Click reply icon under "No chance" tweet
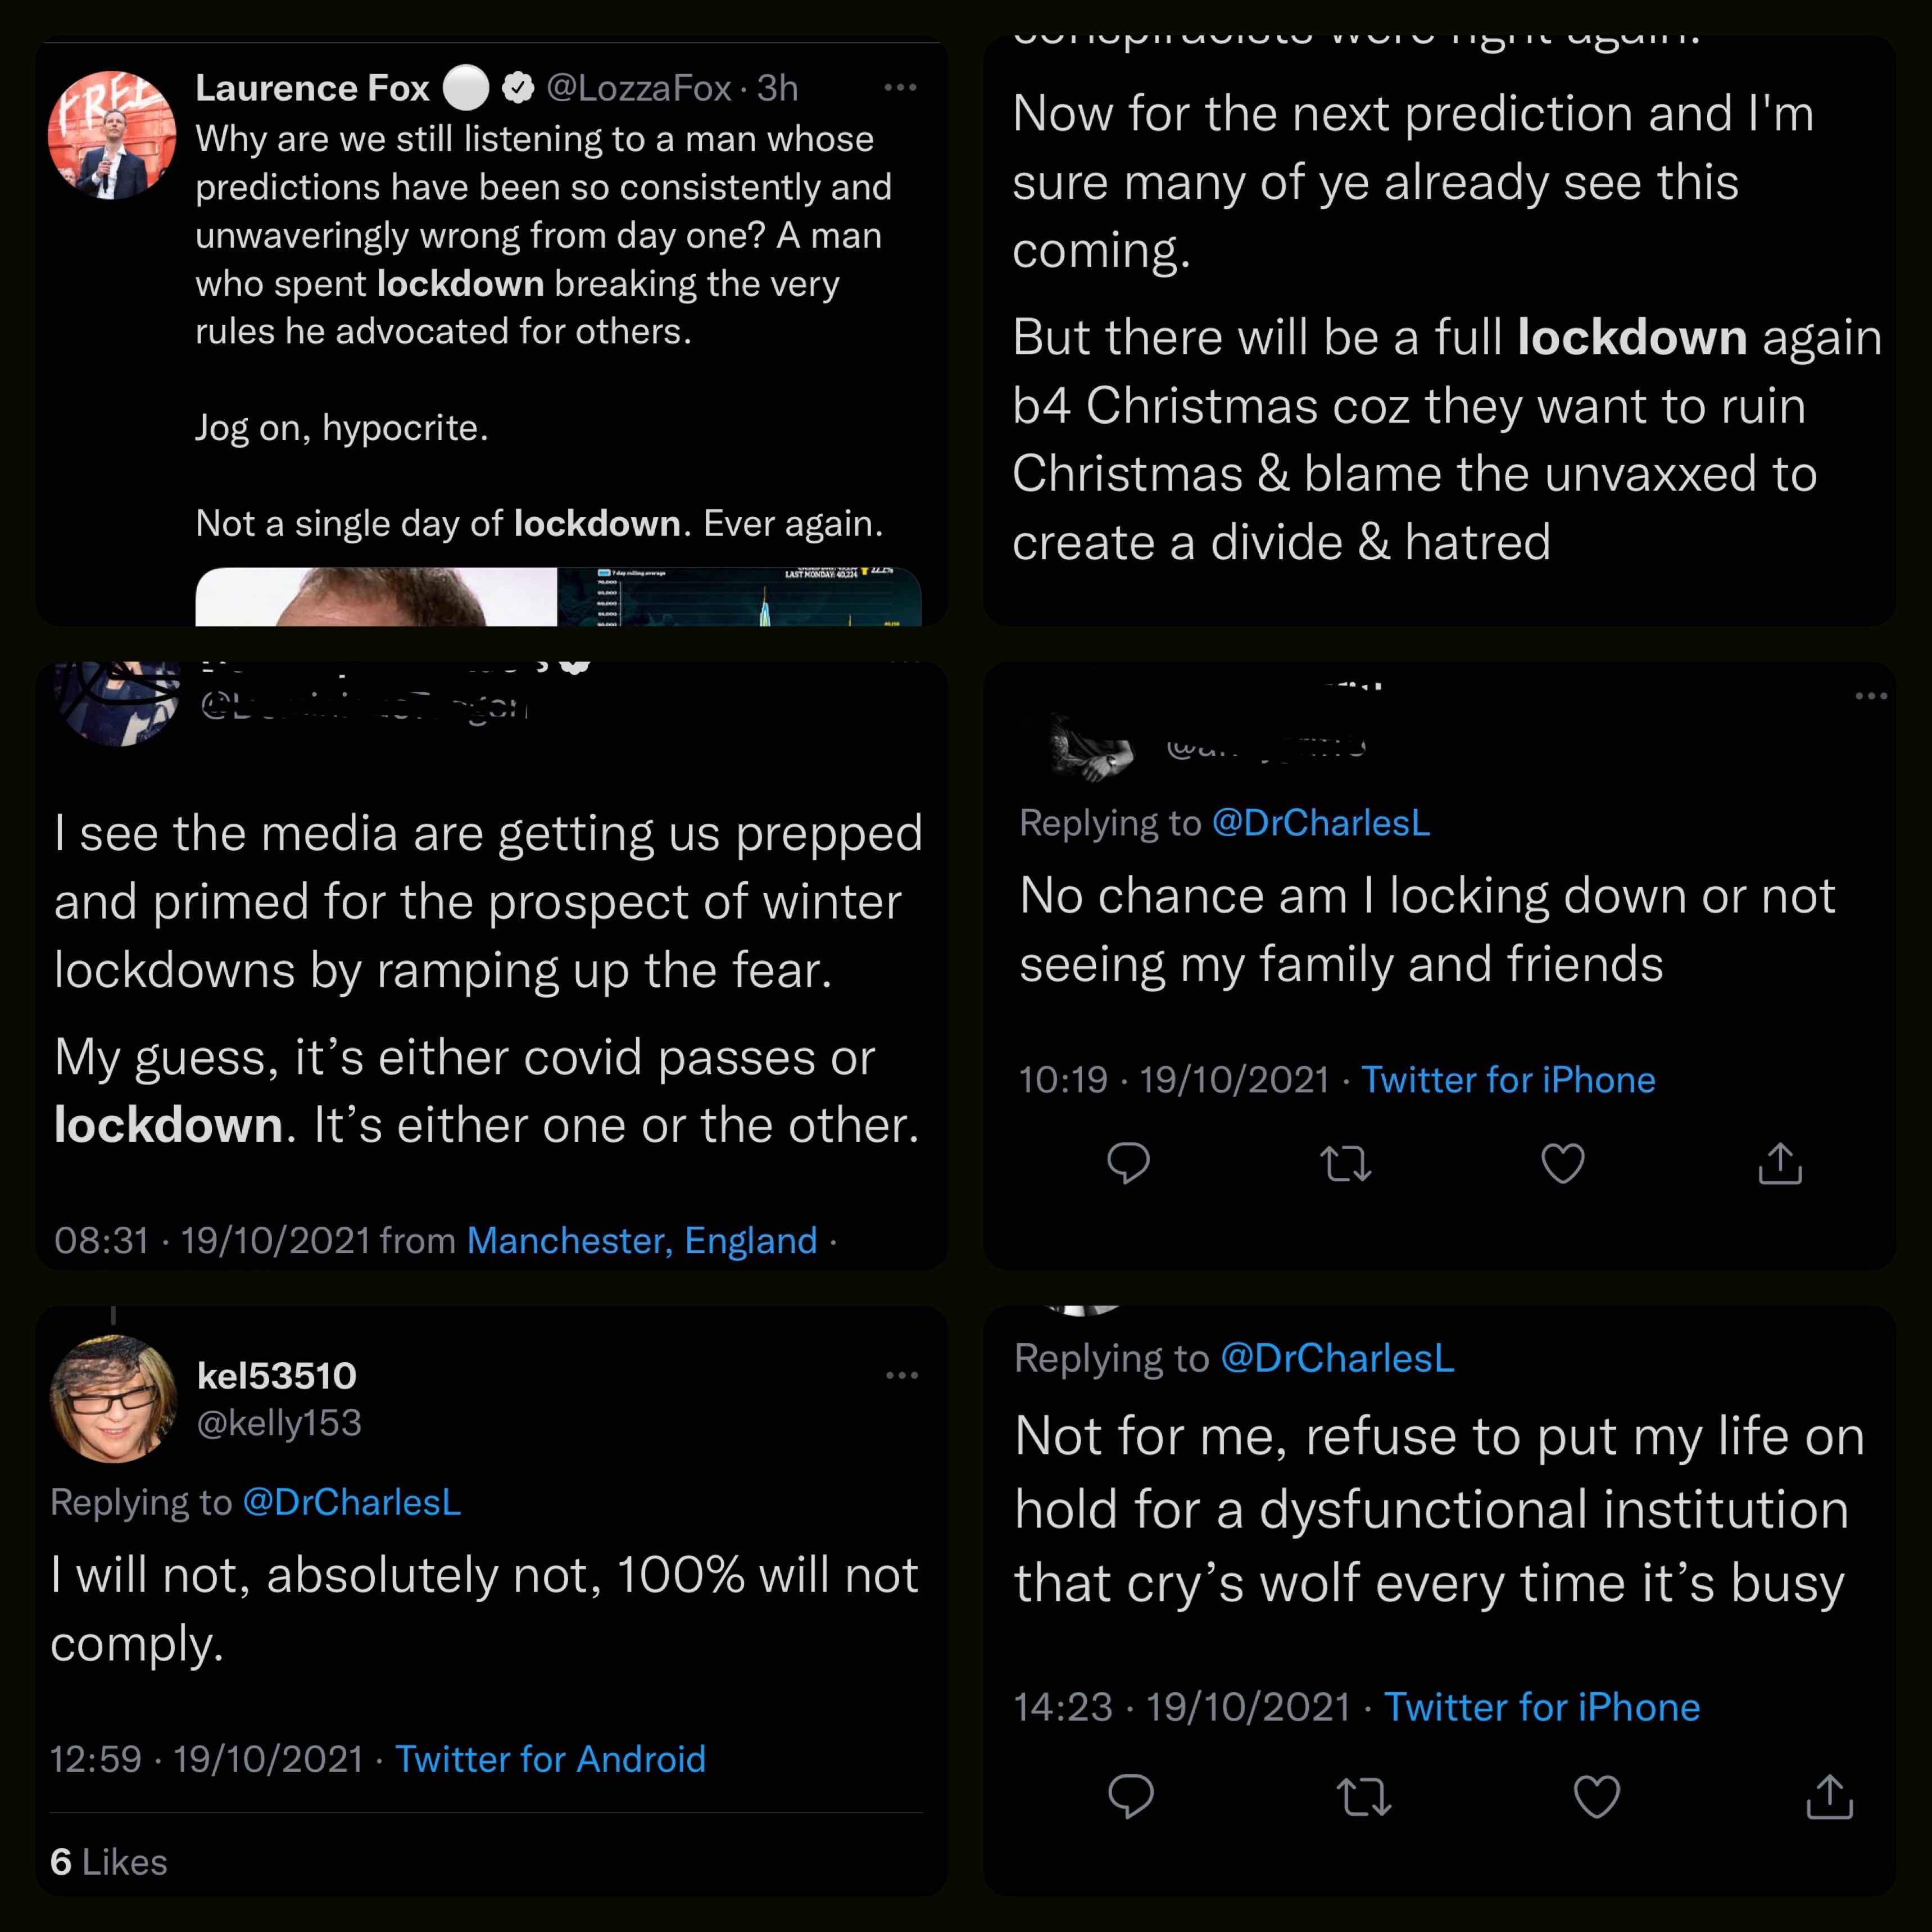Viewport: 1932px width, 1932px height. click(x=1128, y=1163)
